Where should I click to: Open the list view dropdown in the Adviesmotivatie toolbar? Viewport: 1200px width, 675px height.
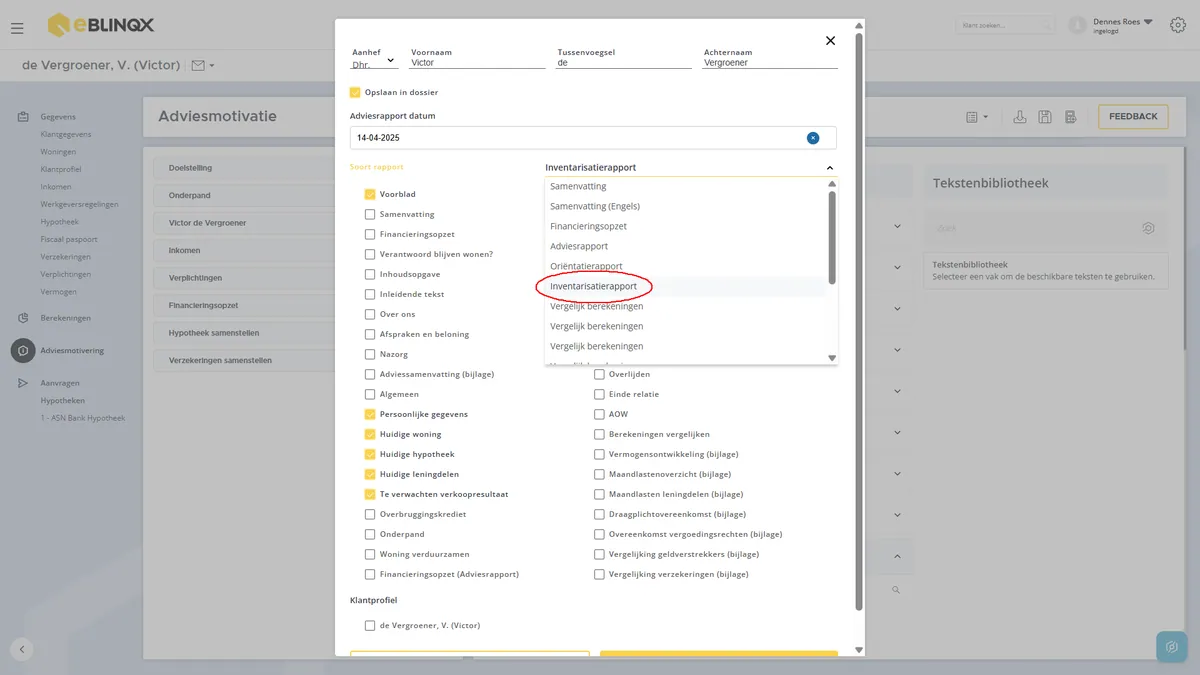[977, 117]
